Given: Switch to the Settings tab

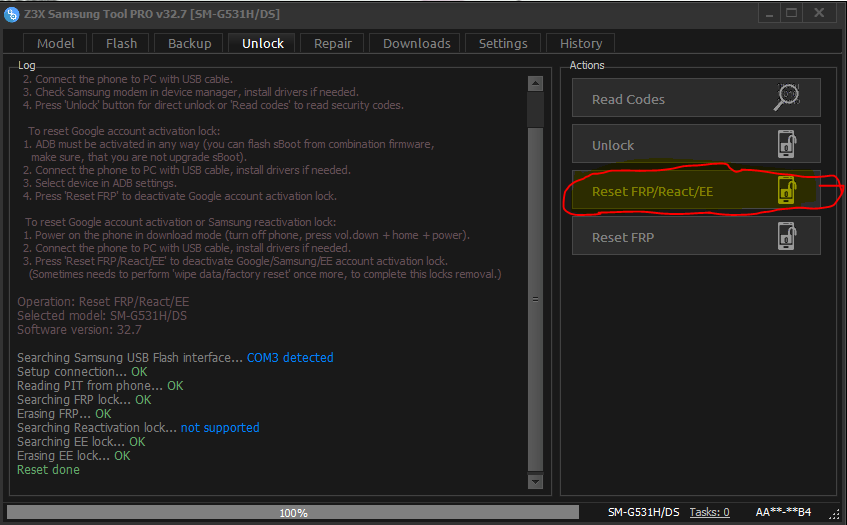Looking at the screenshot, I should [x=503, y=43].
